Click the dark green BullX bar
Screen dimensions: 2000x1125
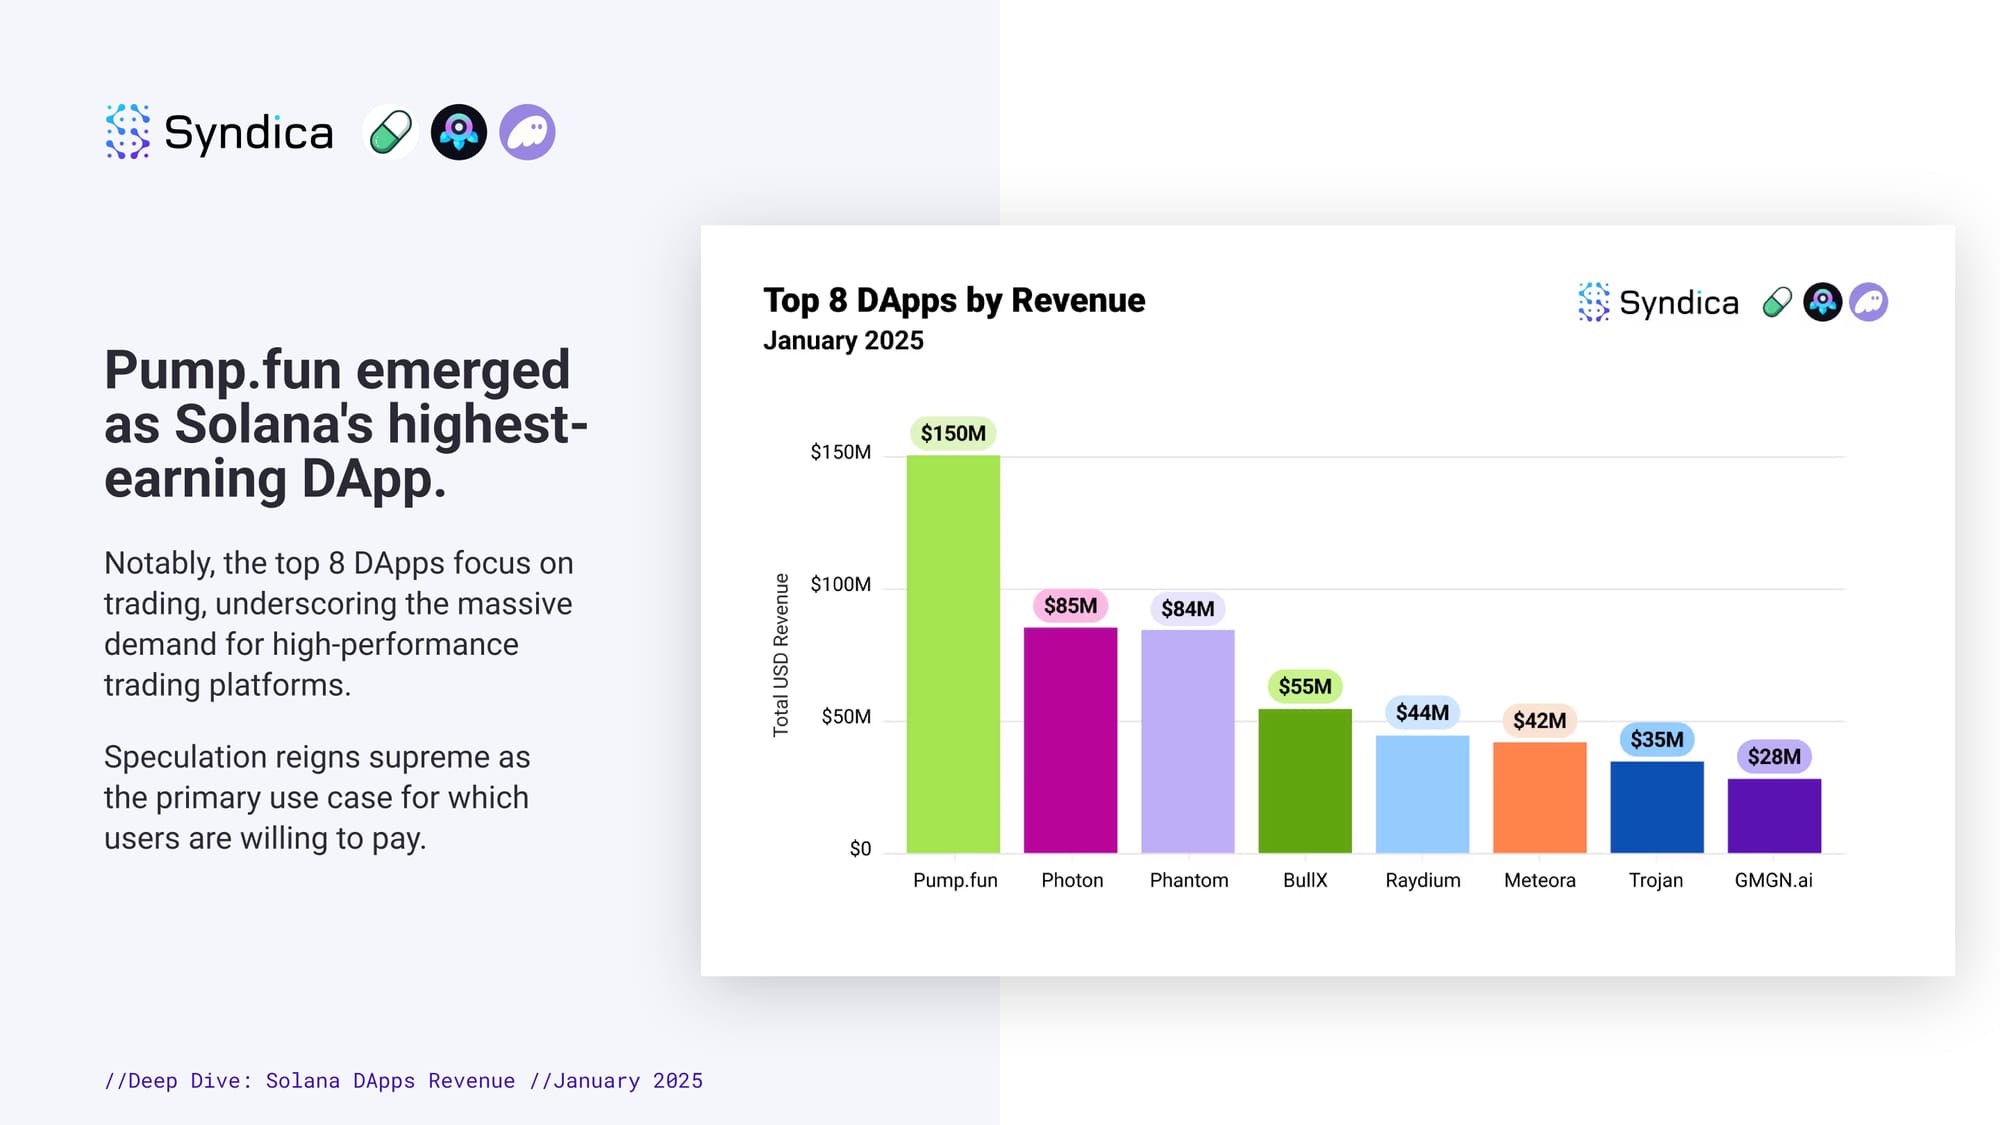pyautogui.click(x=1305, y=780)
